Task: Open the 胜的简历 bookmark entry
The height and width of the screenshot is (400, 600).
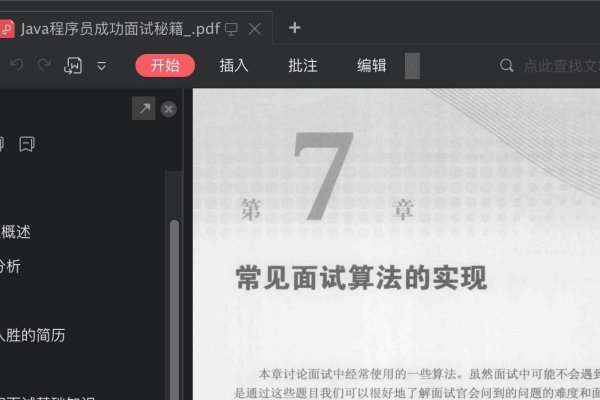Action: point(33,335)
